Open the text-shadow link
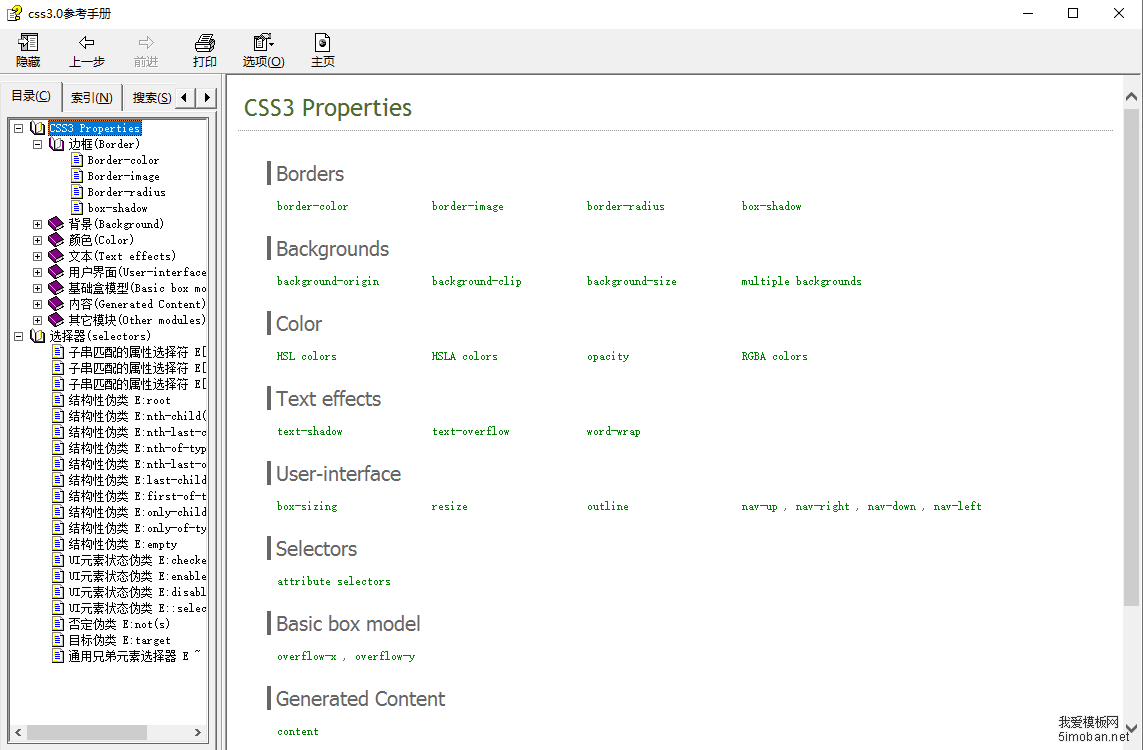Screen dimensions: 1143x750 point(309,431)
